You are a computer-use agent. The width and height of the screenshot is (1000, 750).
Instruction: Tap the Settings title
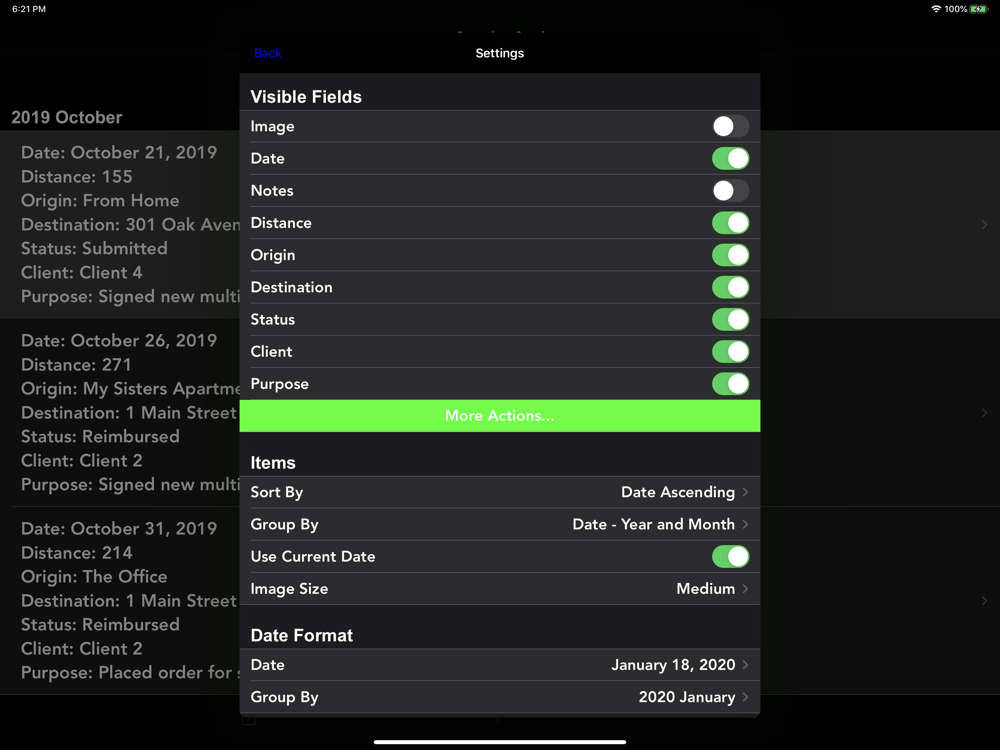pyautogui.click(x=499, y=53)
